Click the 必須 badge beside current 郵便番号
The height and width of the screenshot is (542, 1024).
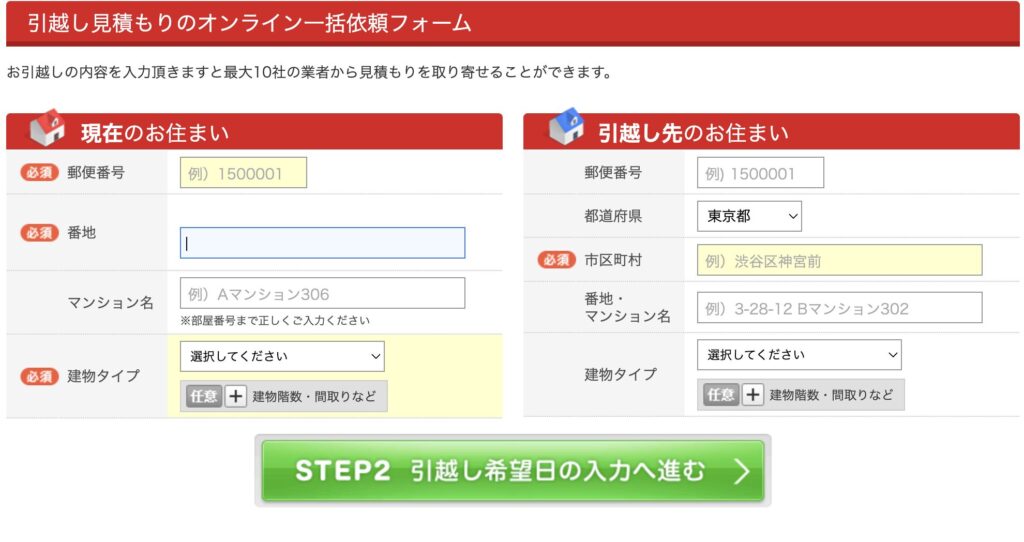coord(39,172)
